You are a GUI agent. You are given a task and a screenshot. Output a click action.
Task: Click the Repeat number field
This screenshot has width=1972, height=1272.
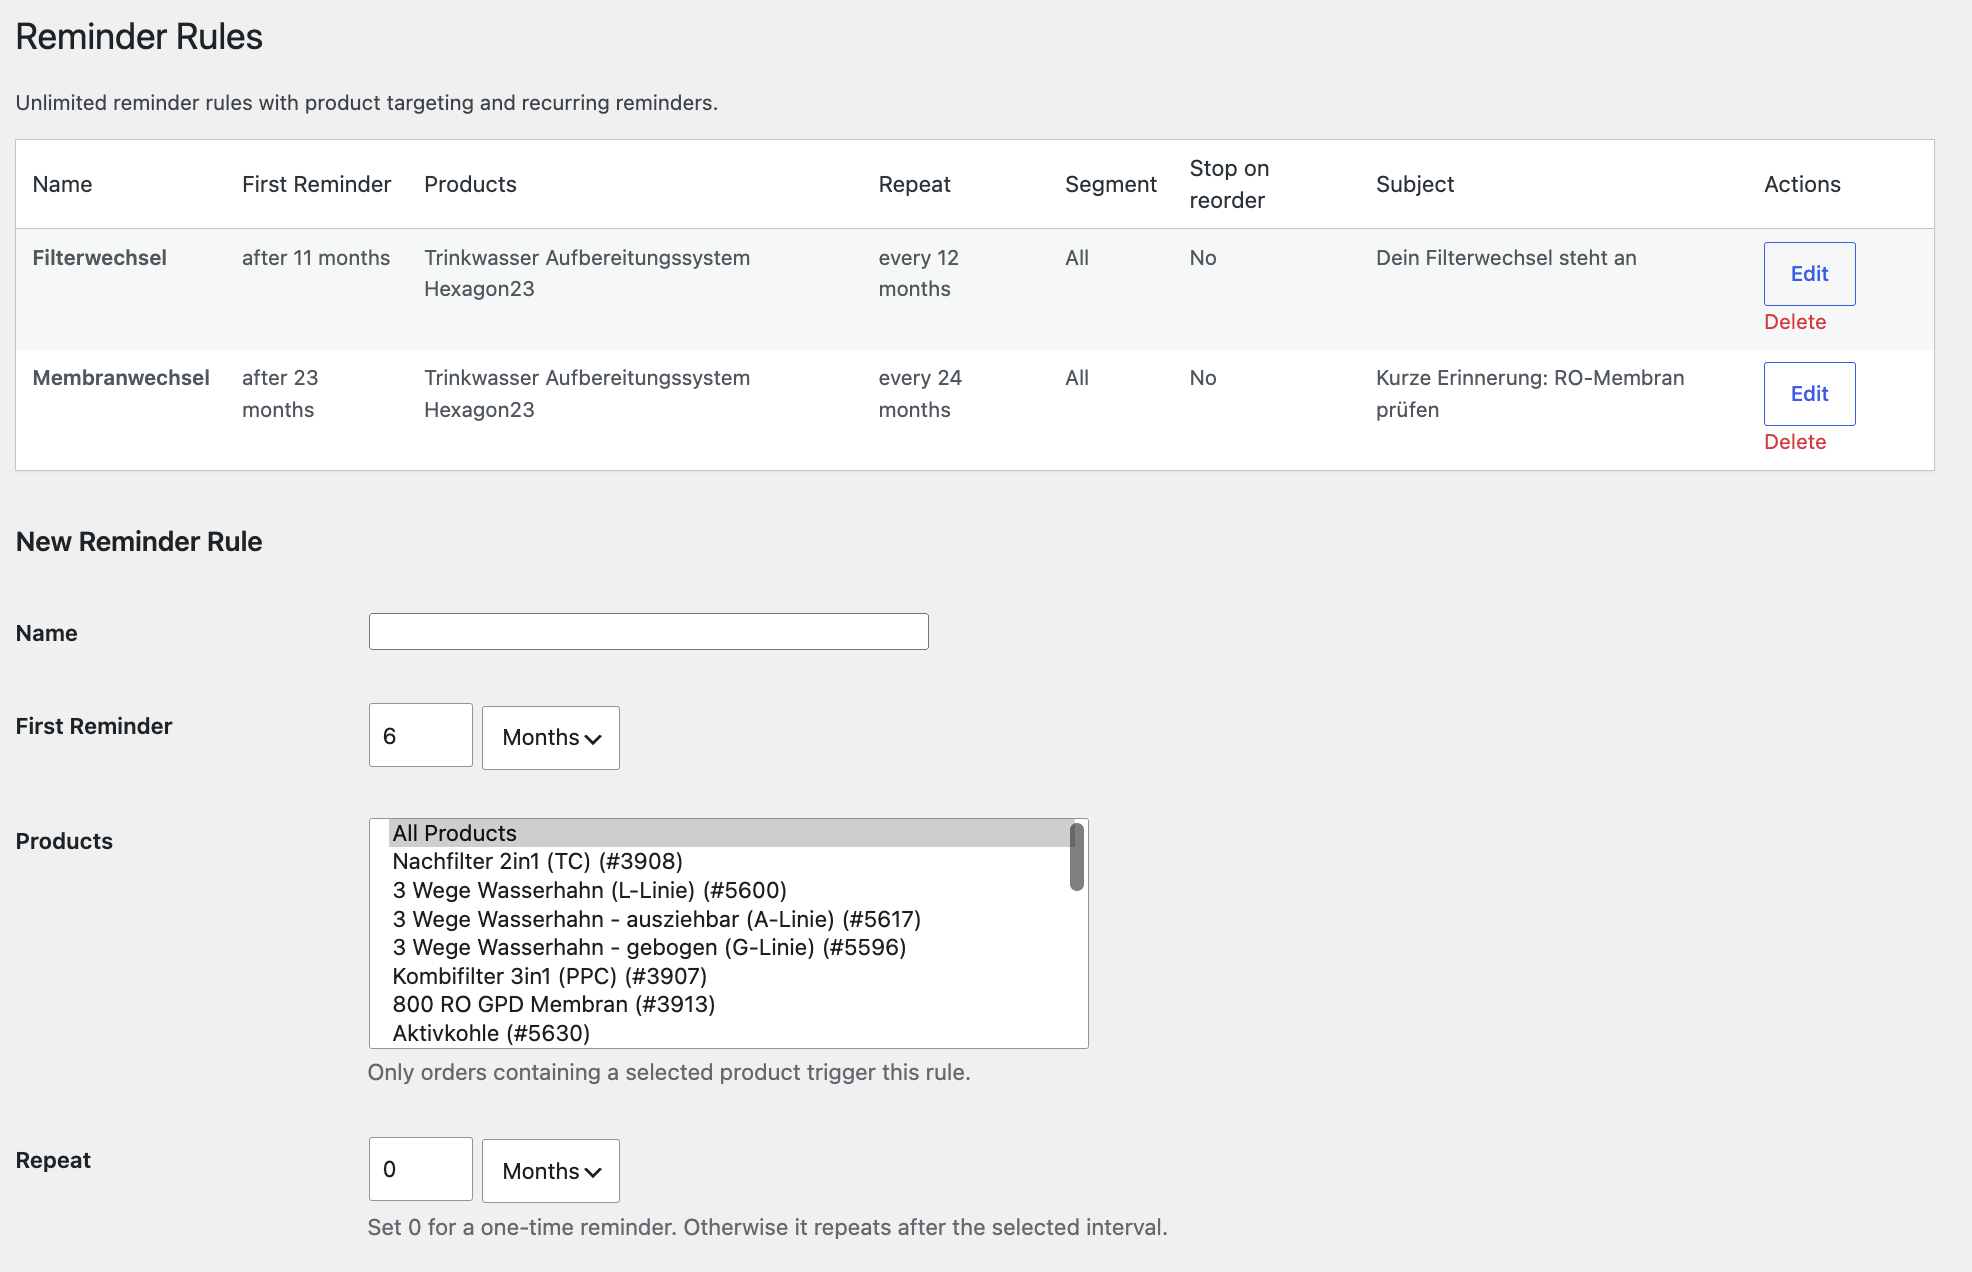(420, 1169)
